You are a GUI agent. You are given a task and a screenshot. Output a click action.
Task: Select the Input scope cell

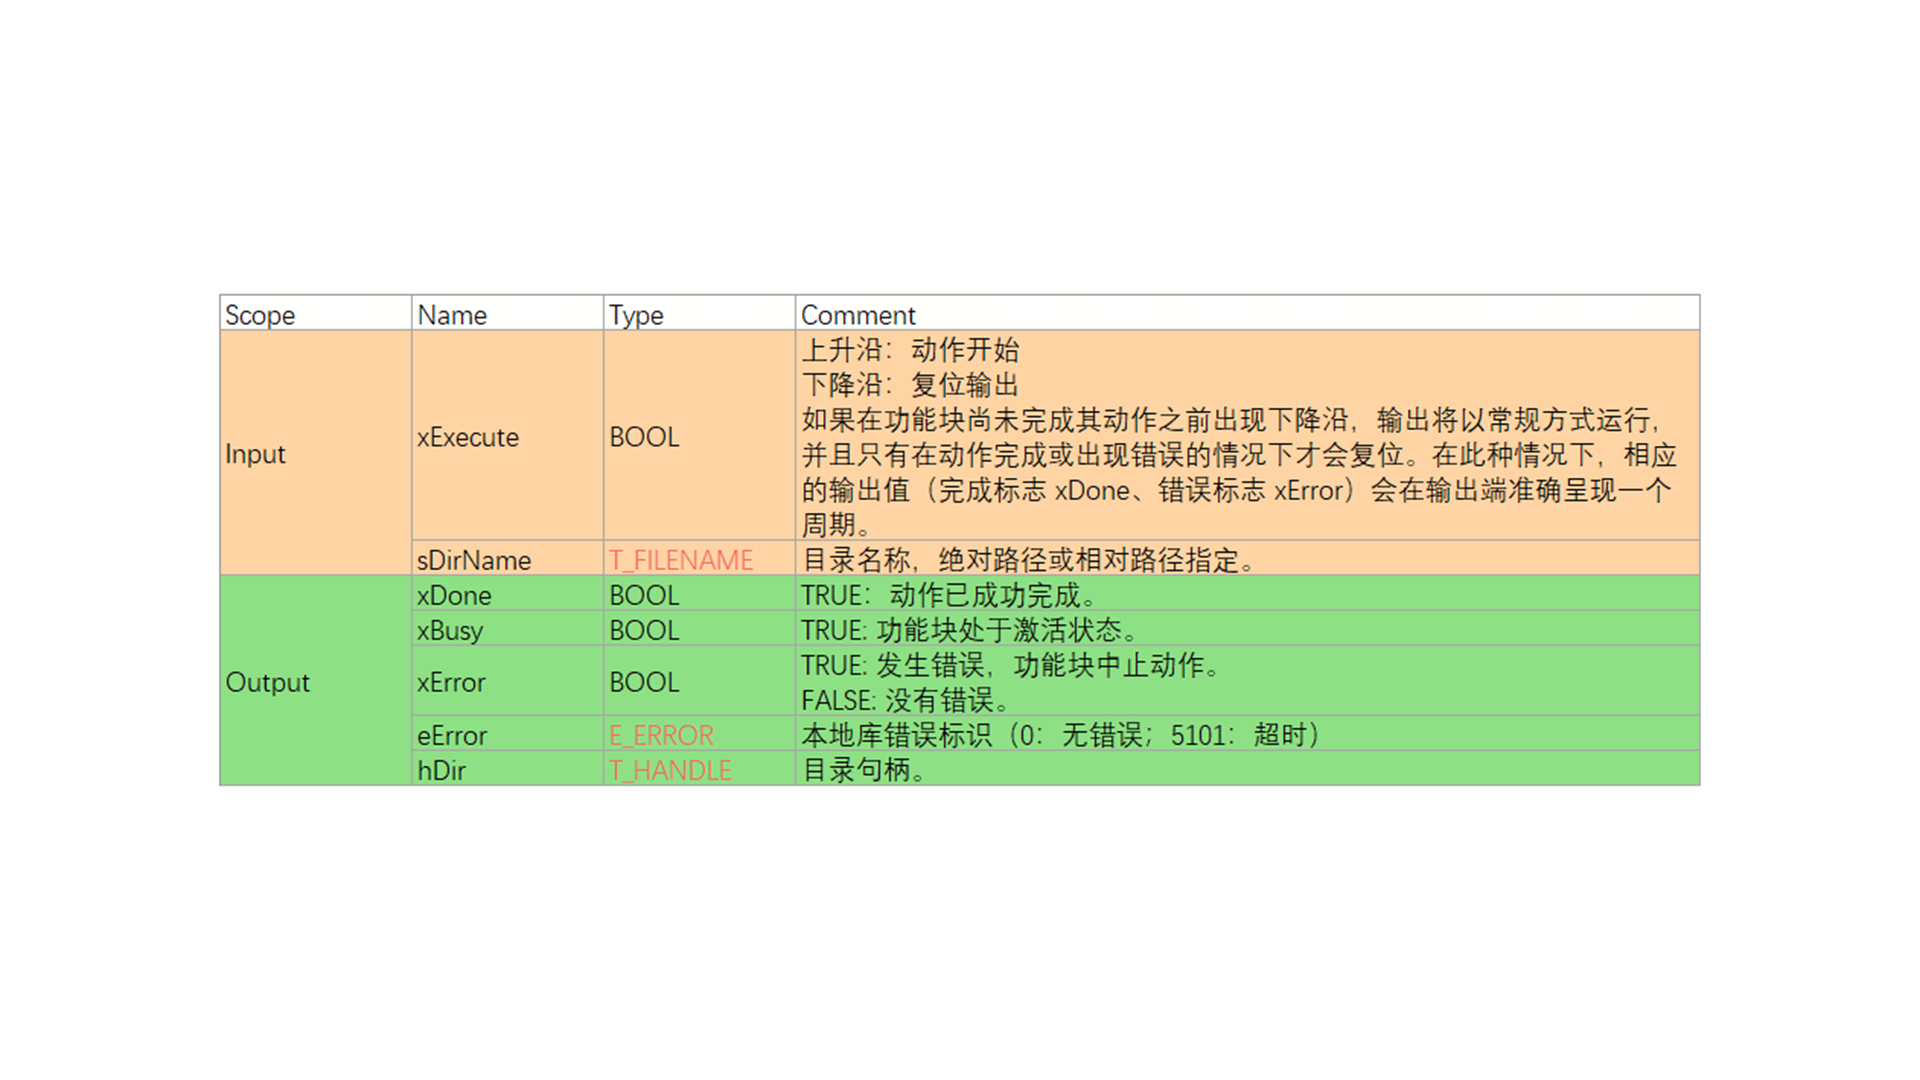(x=255, y=454)
